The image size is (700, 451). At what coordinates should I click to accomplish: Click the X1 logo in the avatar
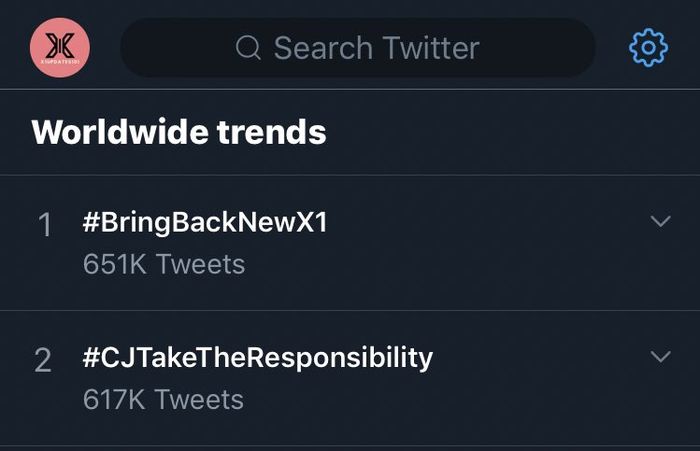pos(60,44)
